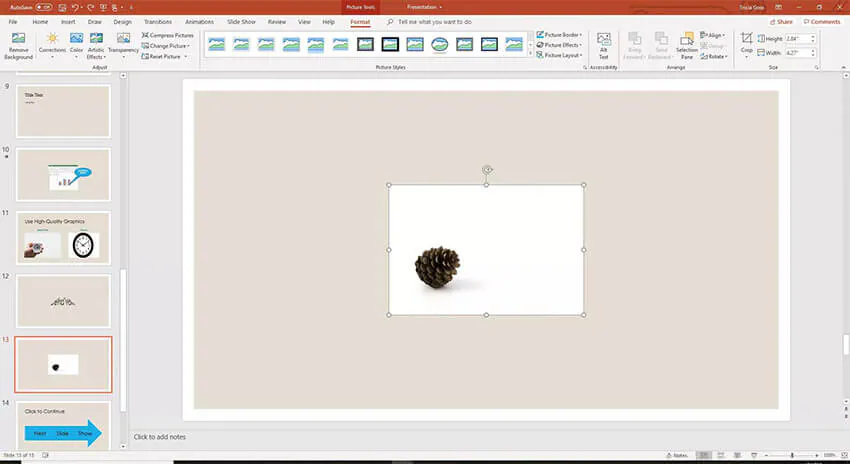Open the Selection Pane
Viewport: 850px width, 464px height.
(x=687, y=46)
